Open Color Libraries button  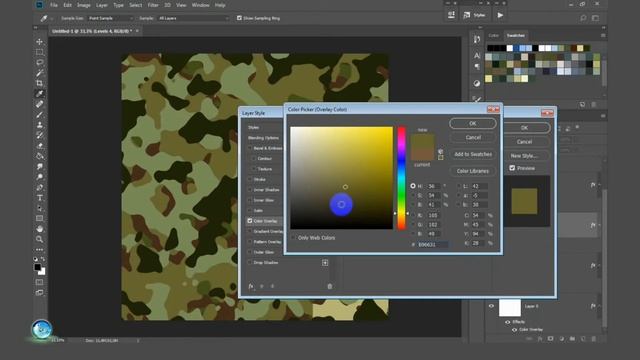coord(473,171)
